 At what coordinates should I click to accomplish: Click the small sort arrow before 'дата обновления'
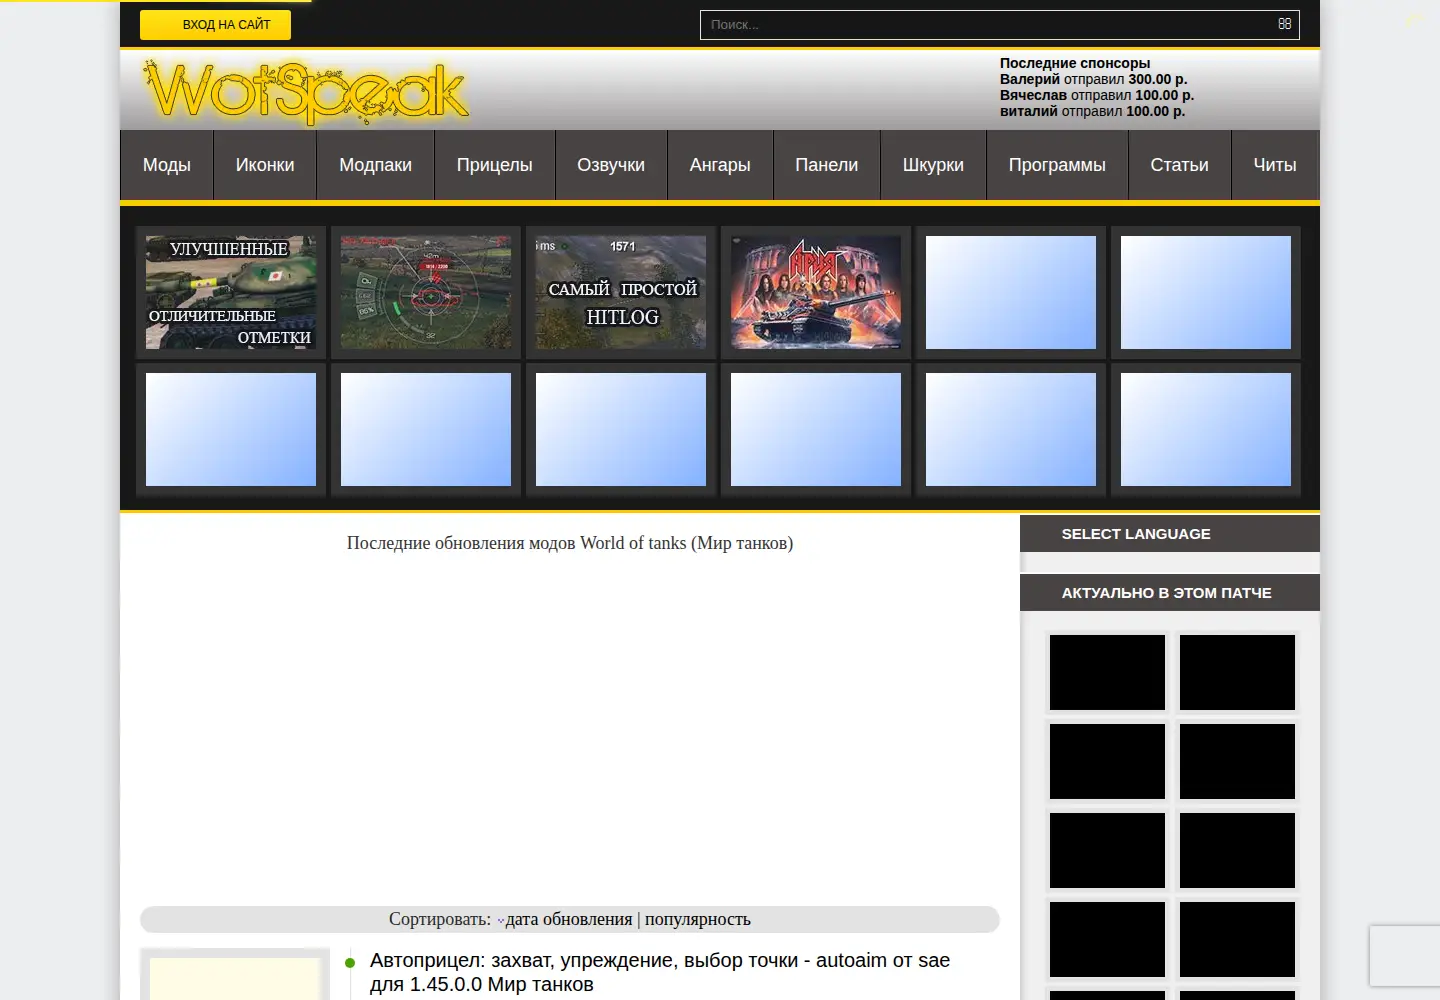[x=501, y=921]
